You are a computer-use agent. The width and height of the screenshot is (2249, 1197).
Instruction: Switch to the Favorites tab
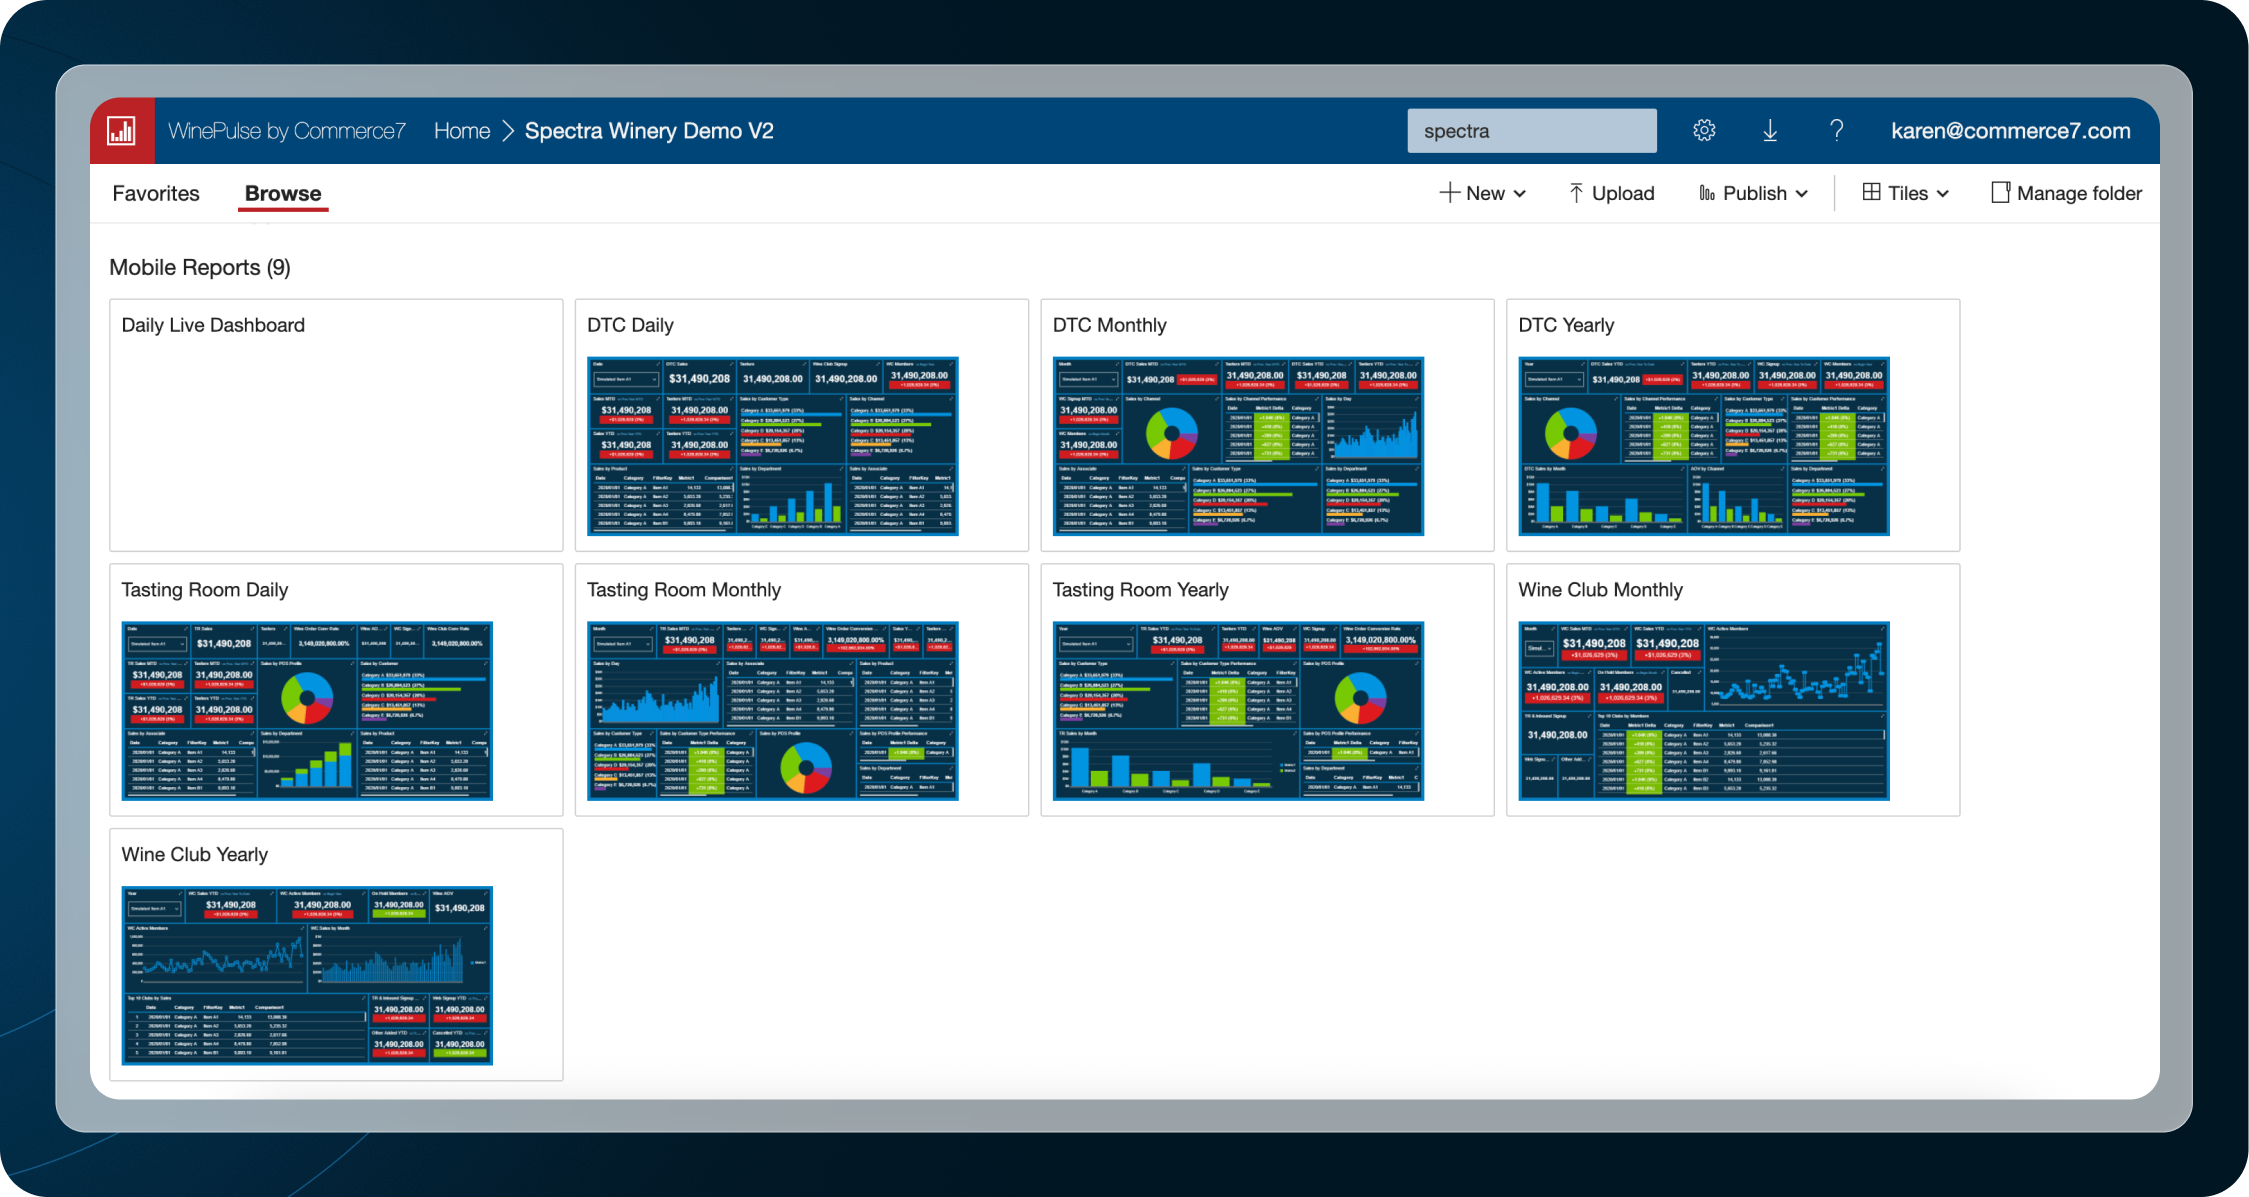pos(156,193)
